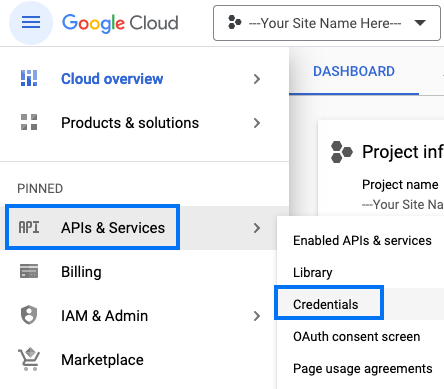Click the API icon beside APIs & Services
Image resolution: width=444 pixels, height=389 pixels.
coord(29,228)
